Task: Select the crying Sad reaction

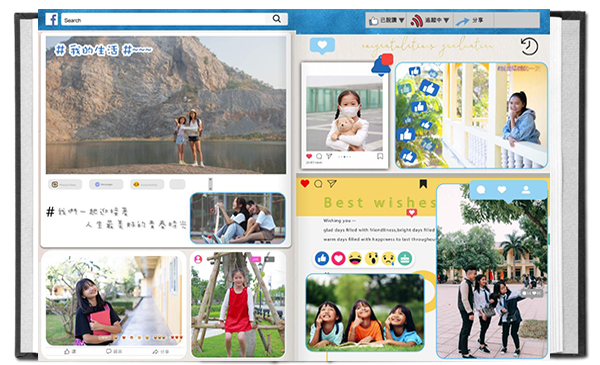Action: (388, 259)
